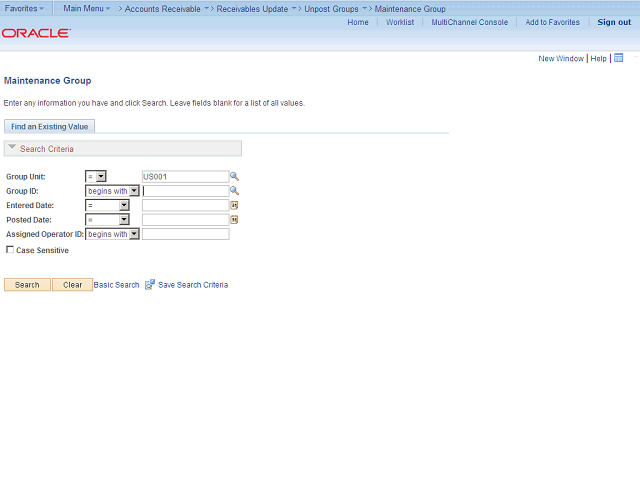This screenshot has width=640, height=480.
Task: Open the Main Menu dropdown
Action: pos(87,8)
